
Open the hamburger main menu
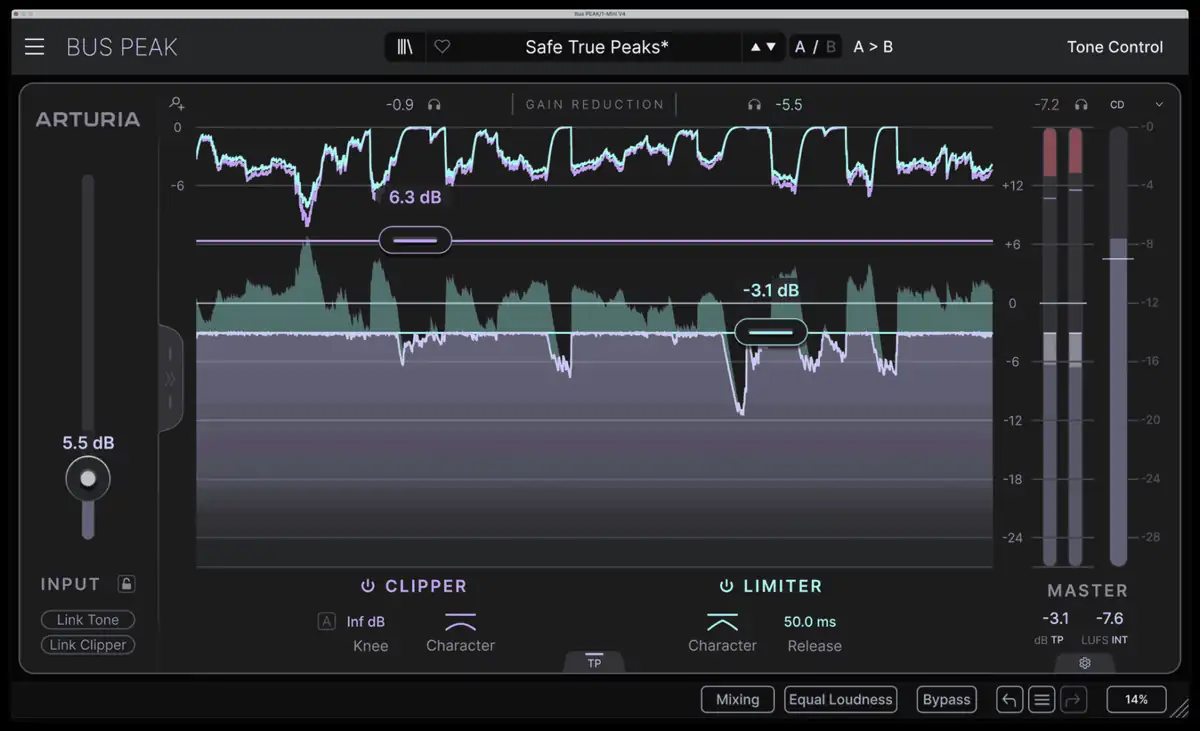tap(35, 47)
